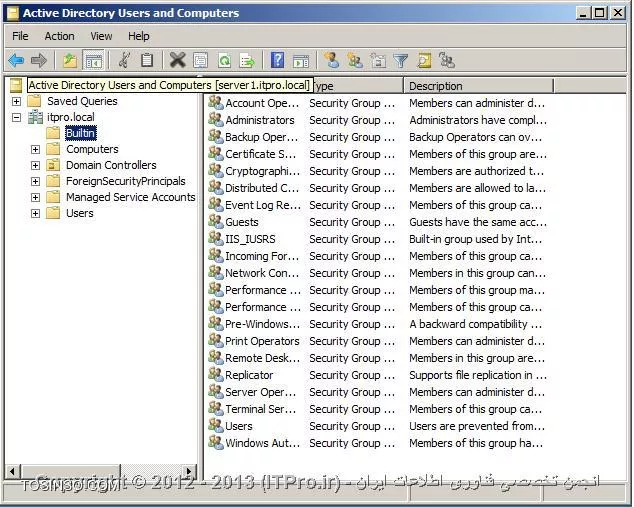Select Computers in the console tree

92,149
